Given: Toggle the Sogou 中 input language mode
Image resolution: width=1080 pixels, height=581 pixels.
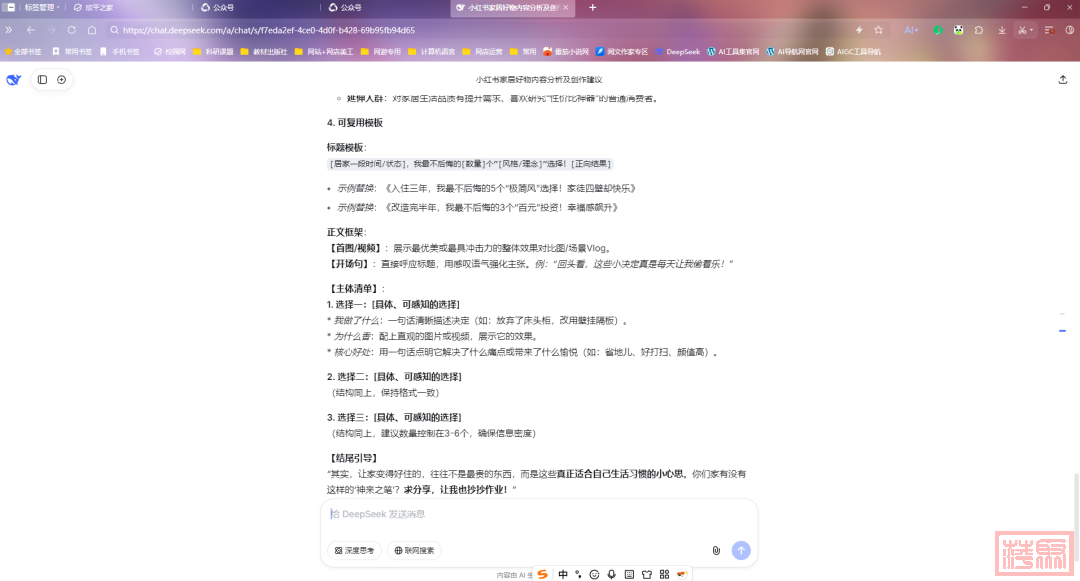Looking at the screenshot, I should pos(563,574).
